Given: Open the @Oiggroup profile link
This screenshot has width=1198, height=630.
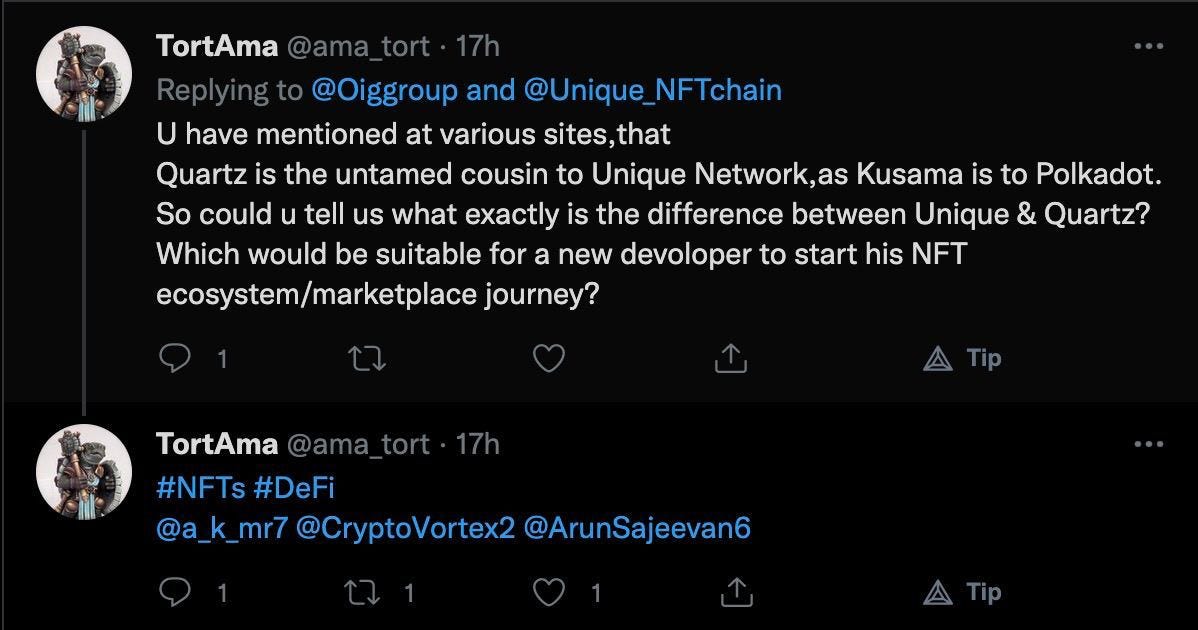Looking at the screenshot, I should [384, 90].
